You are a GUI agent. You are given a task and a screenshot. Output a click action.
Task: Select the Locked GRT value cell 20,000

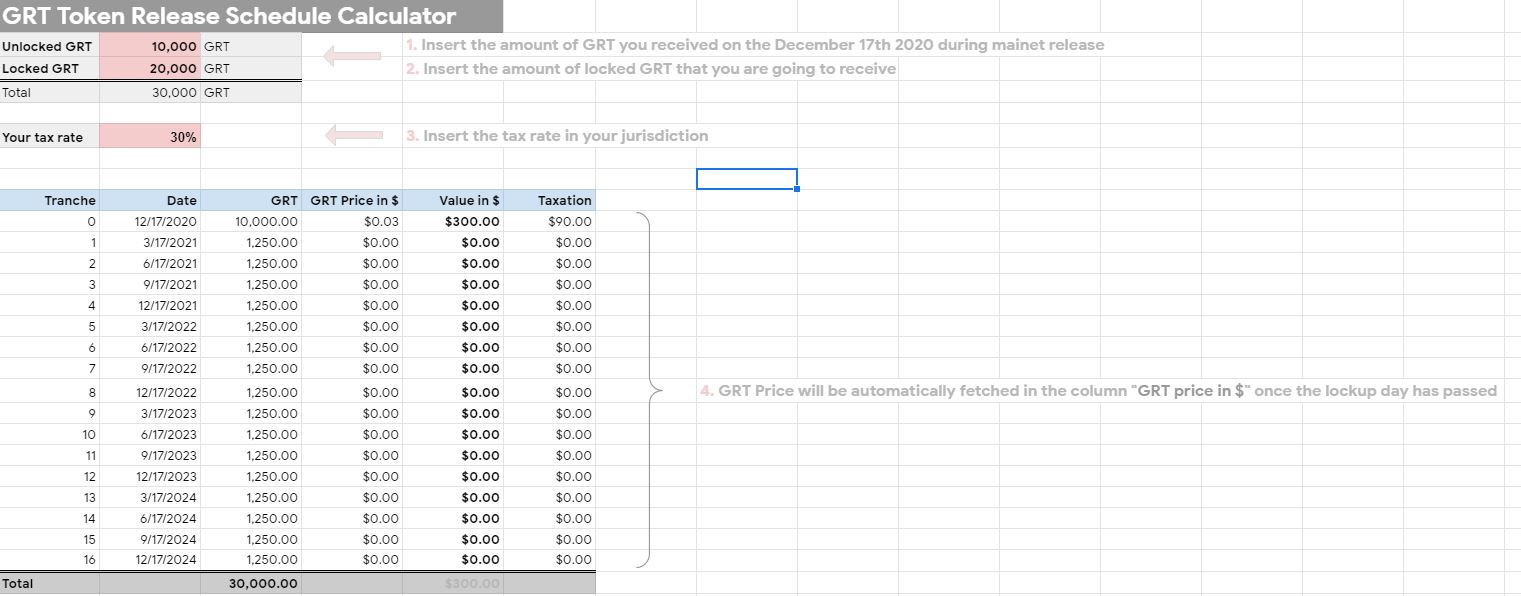coord(150,68)
